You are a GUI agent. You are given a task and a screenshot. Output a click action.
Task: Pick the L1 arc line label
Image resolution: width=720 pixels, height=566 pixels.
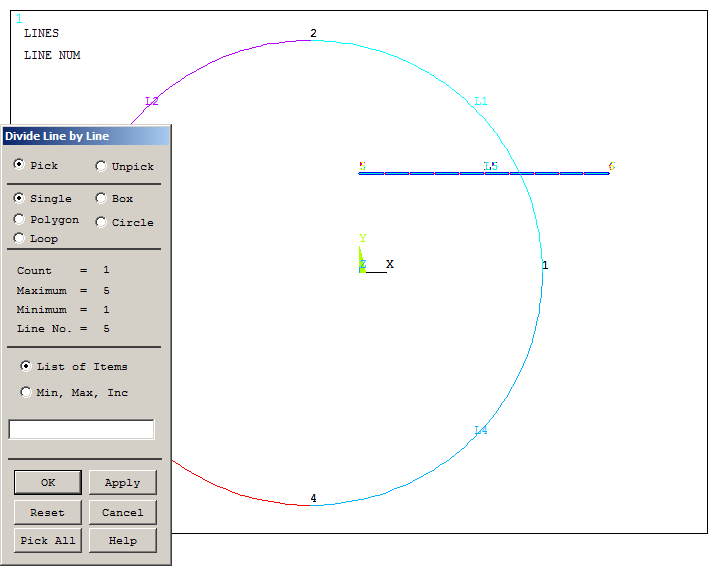tap(481, 101)
